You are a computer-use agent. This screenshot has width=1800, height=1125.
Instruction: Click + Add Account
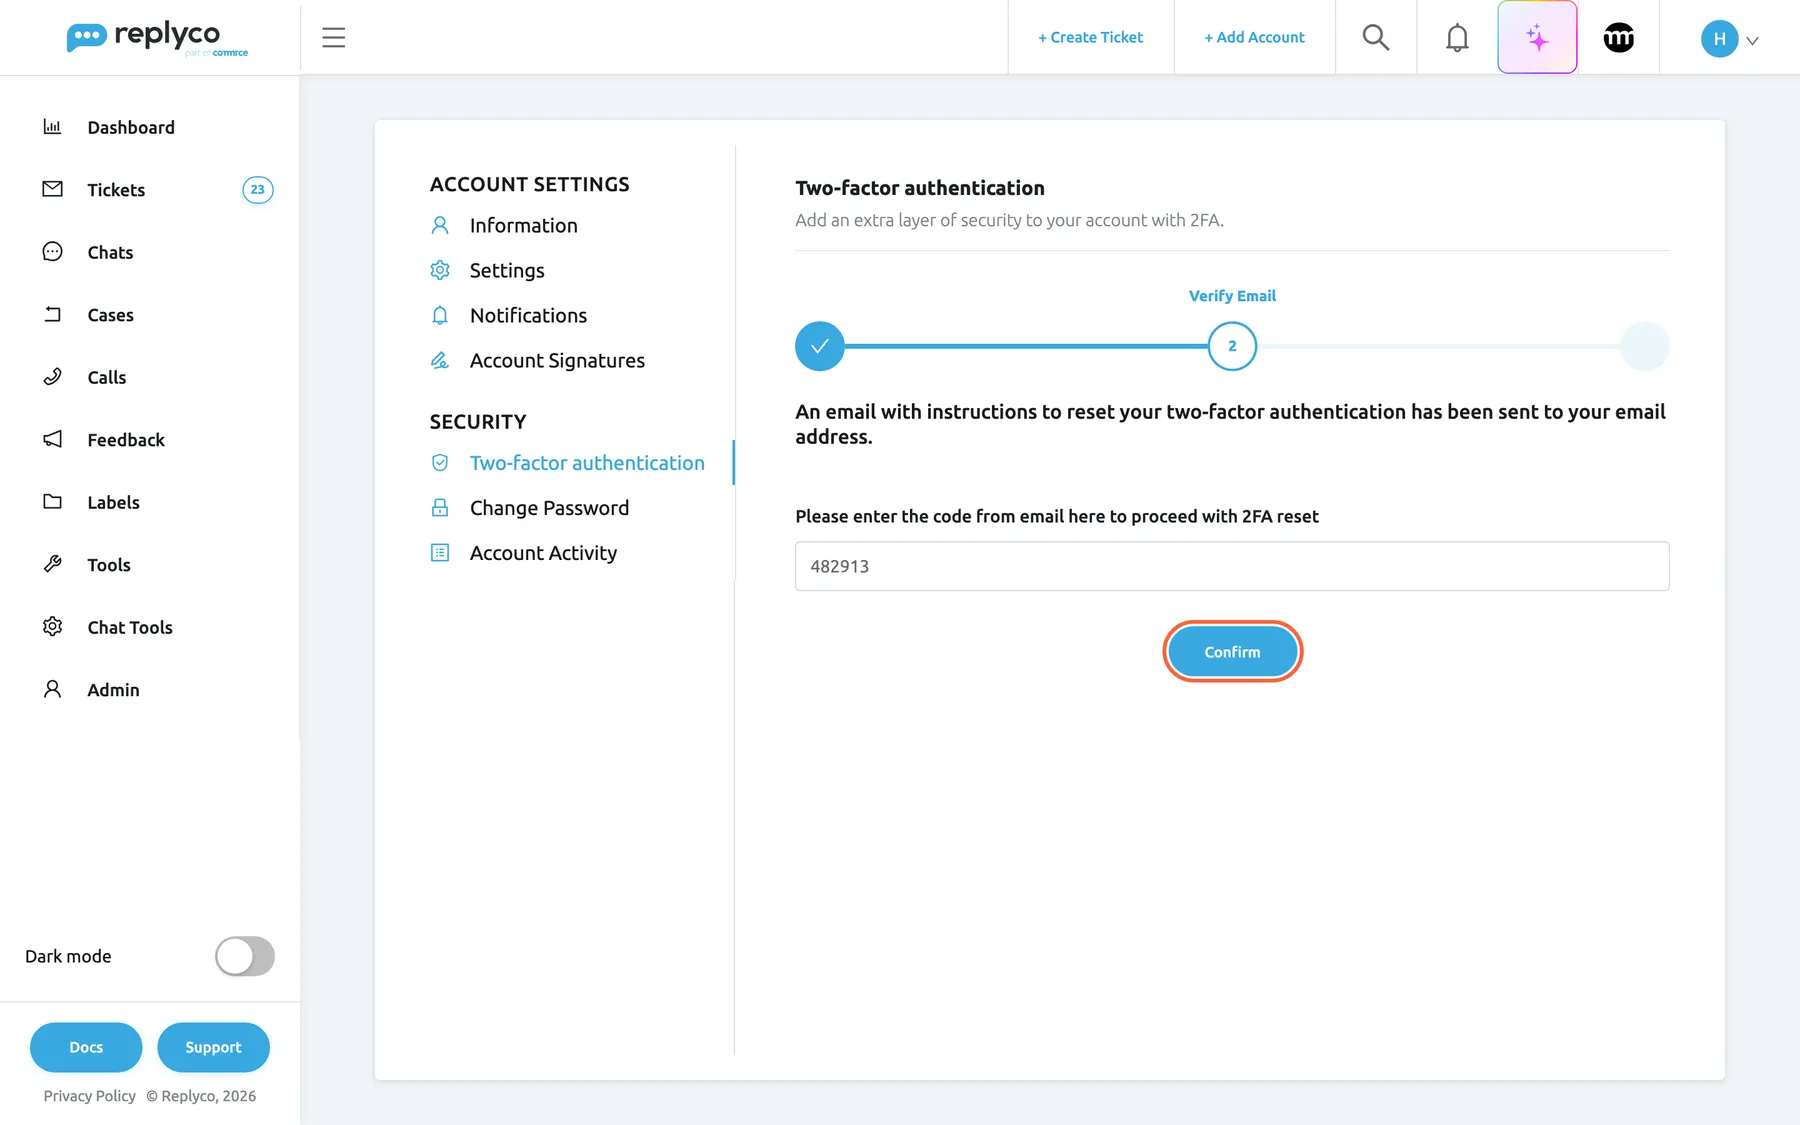point(1254,38)
